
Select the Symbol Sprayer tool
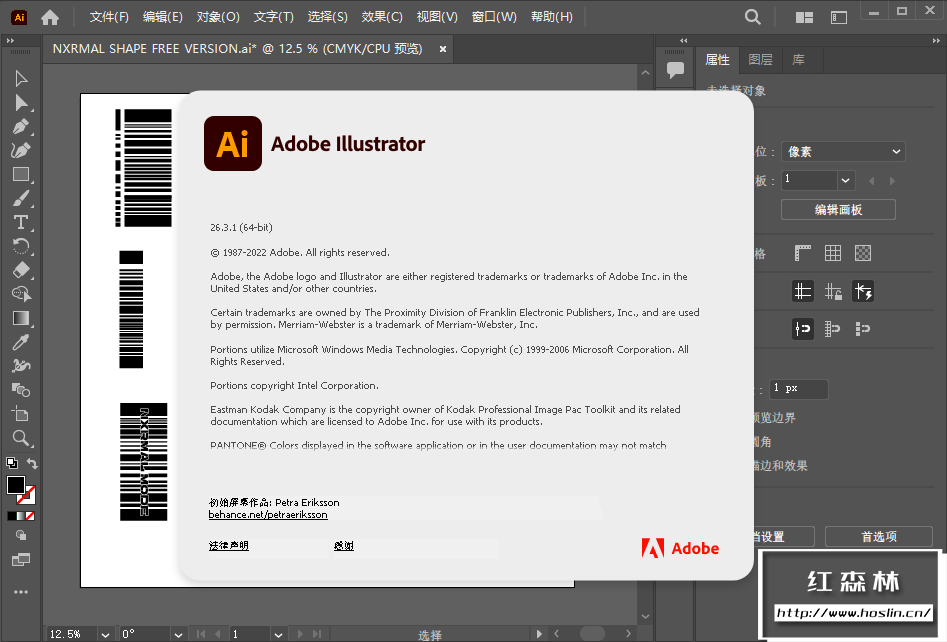coord(21,365)
